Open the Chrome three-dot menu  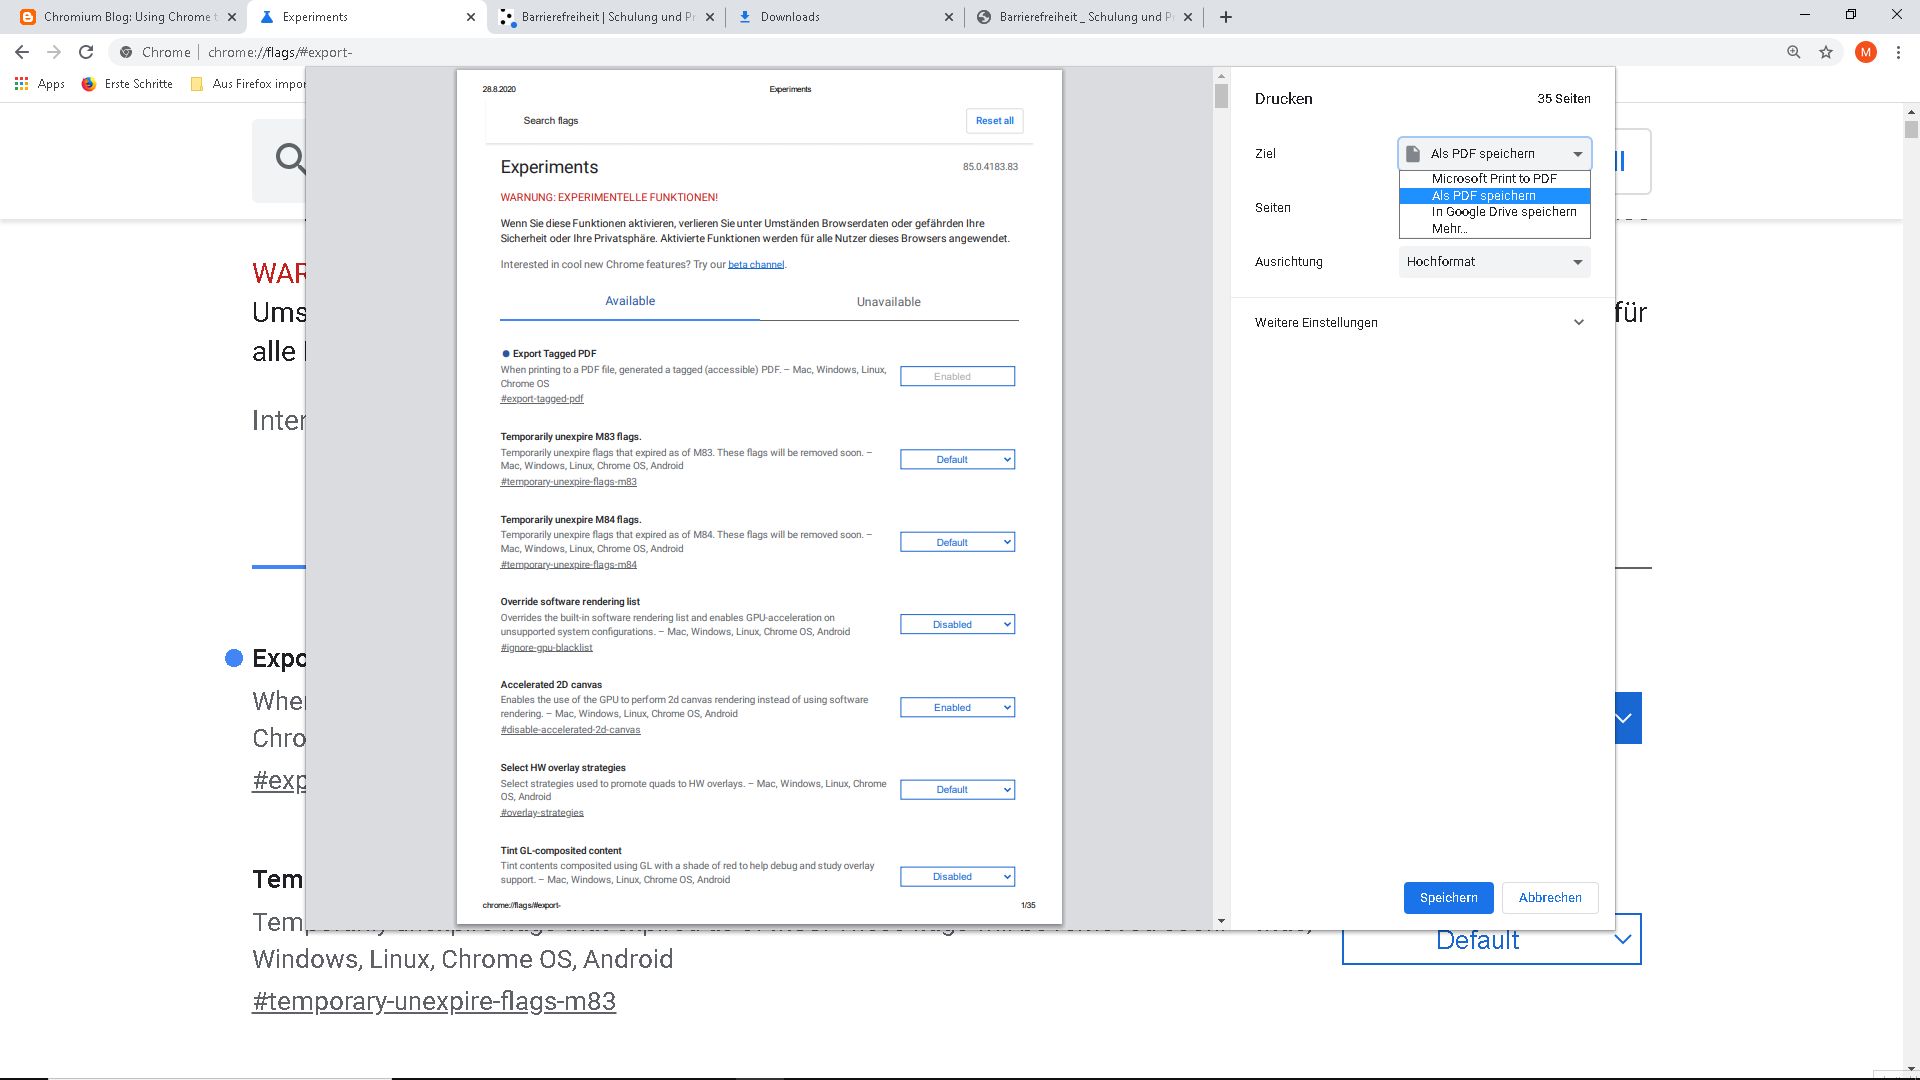click(x=1897, y=52)
